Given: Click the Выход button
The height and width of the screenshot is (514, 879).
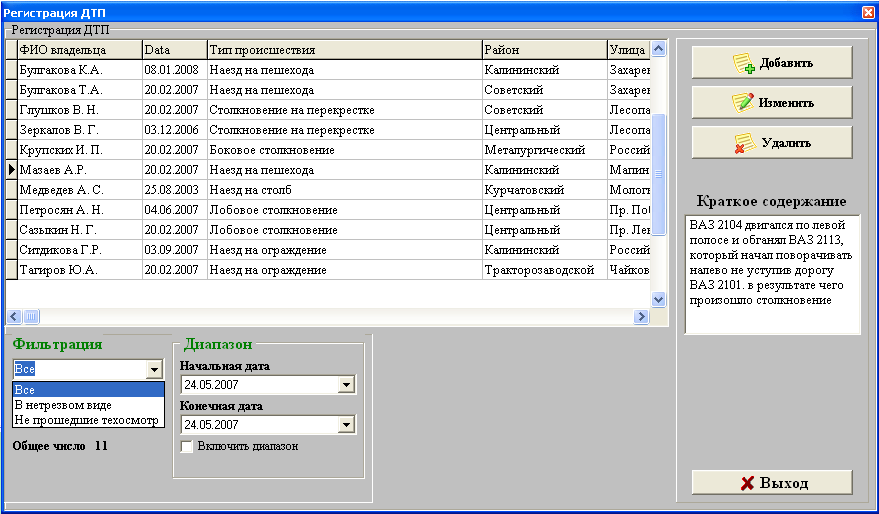Looking at the screenshot, I should [x=772, y=483].
